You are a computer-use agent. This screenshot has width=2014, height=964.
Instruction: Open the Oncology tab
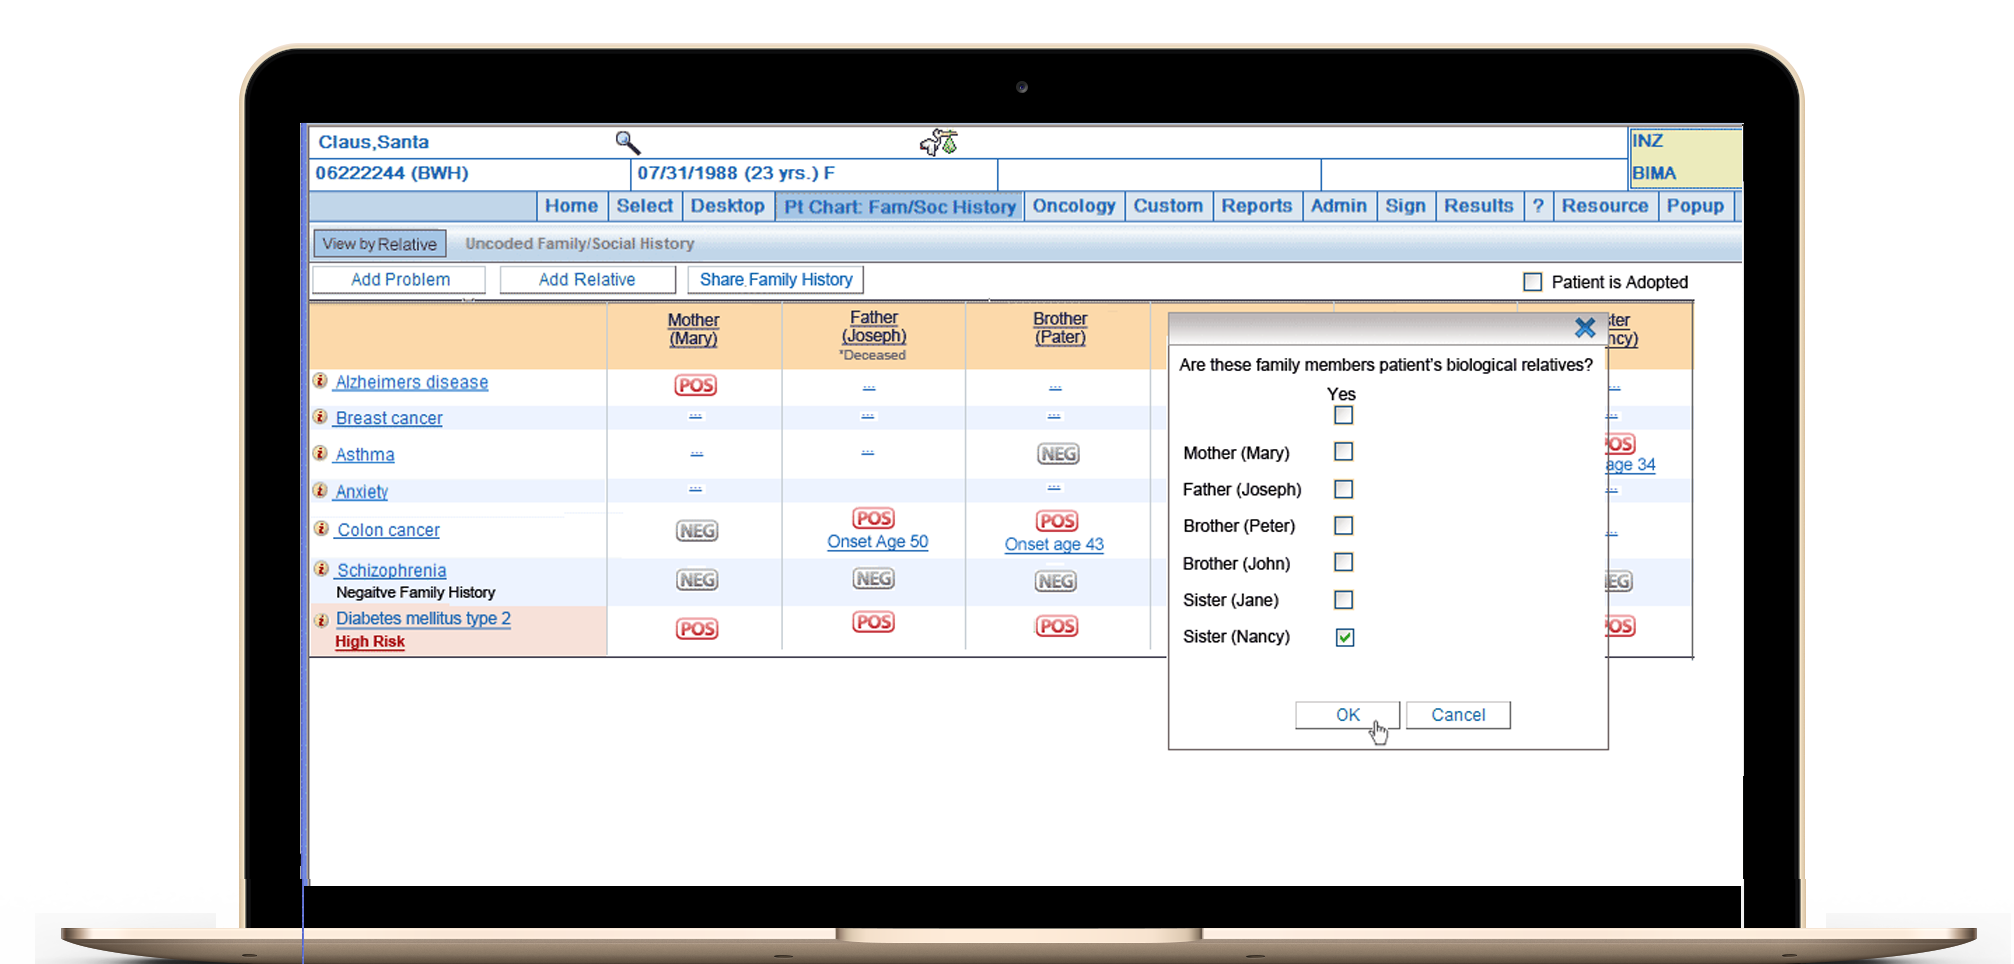click(1073, 206)
